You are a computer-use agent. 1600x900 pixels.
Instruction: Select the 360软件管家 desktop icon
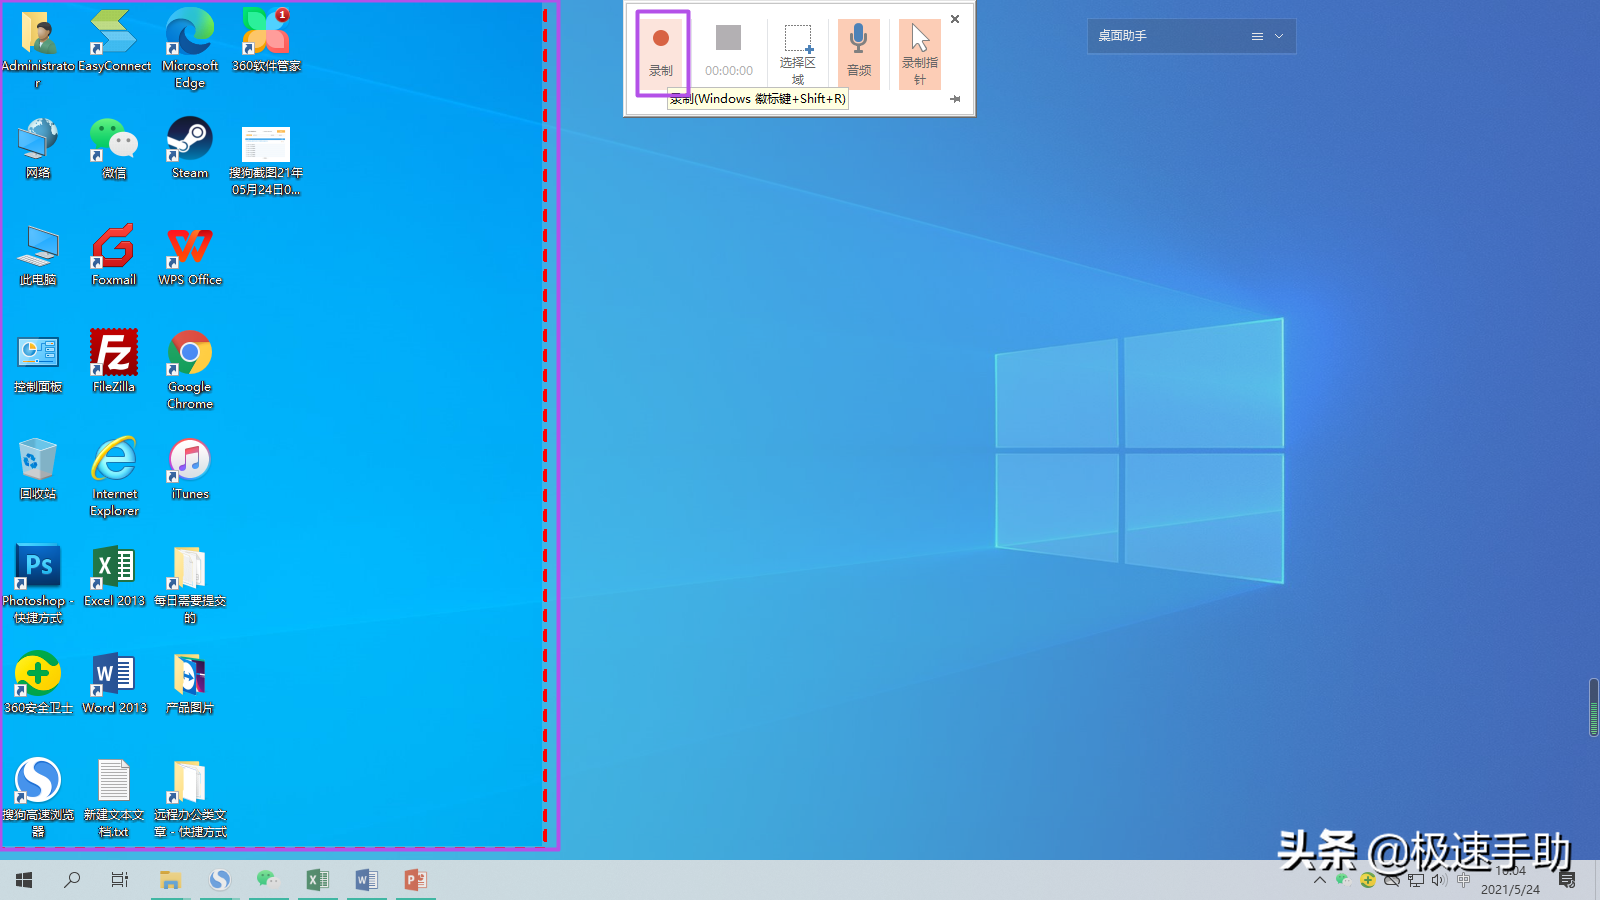266,41
